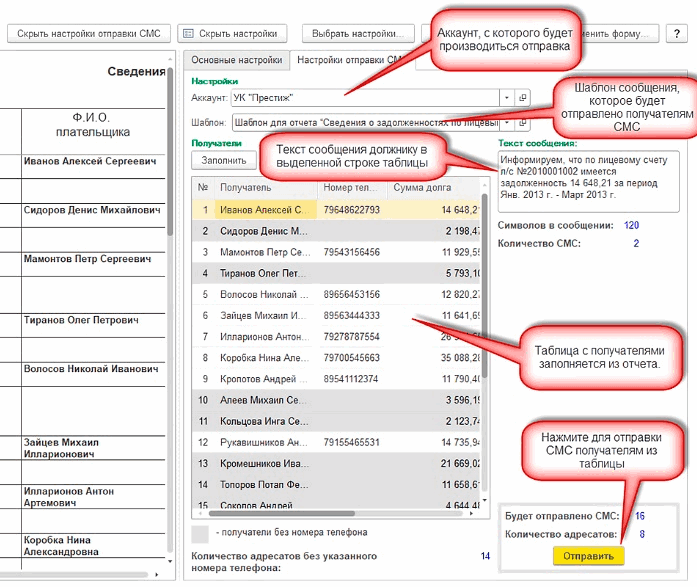Screen dimensions: 697x587
Task: Select recipient row 'Кропотов Андрей ...'
Action: pos(336,379)
